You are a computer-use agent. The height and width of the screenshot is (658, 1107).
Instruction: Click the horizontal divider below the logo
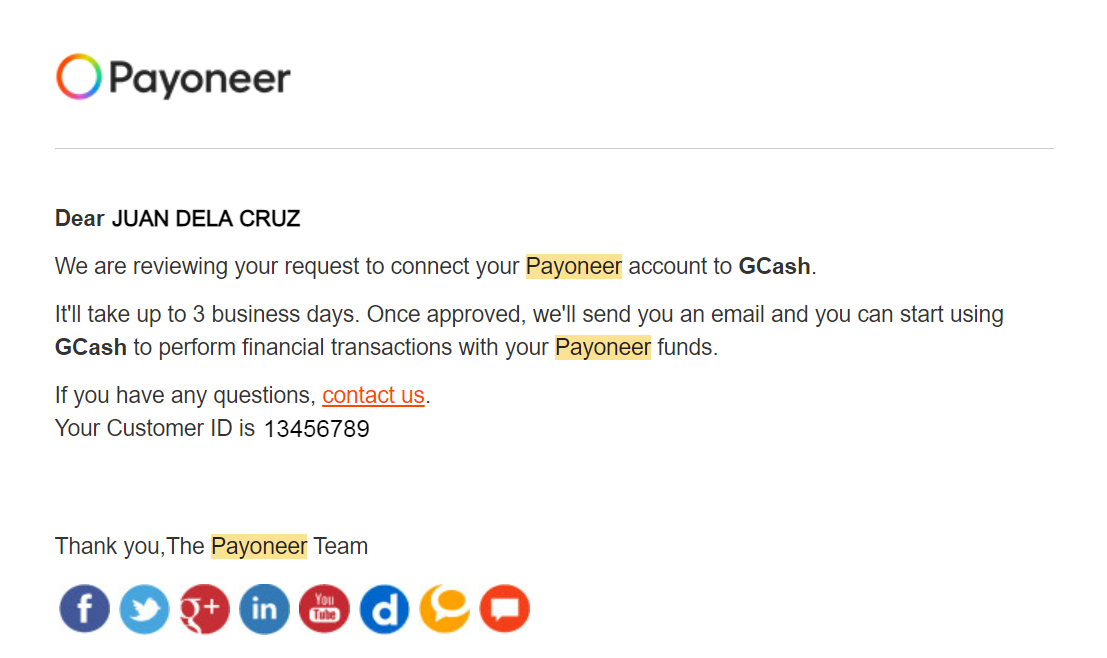tap(554, 148)
